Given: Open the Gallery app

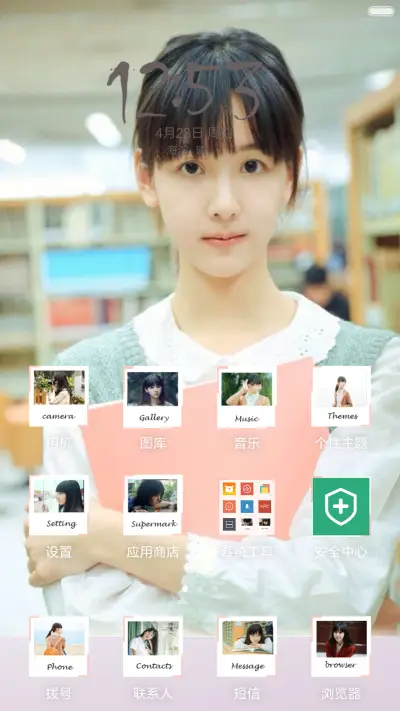Looking at the screenshot, I should tap(153, 397).
